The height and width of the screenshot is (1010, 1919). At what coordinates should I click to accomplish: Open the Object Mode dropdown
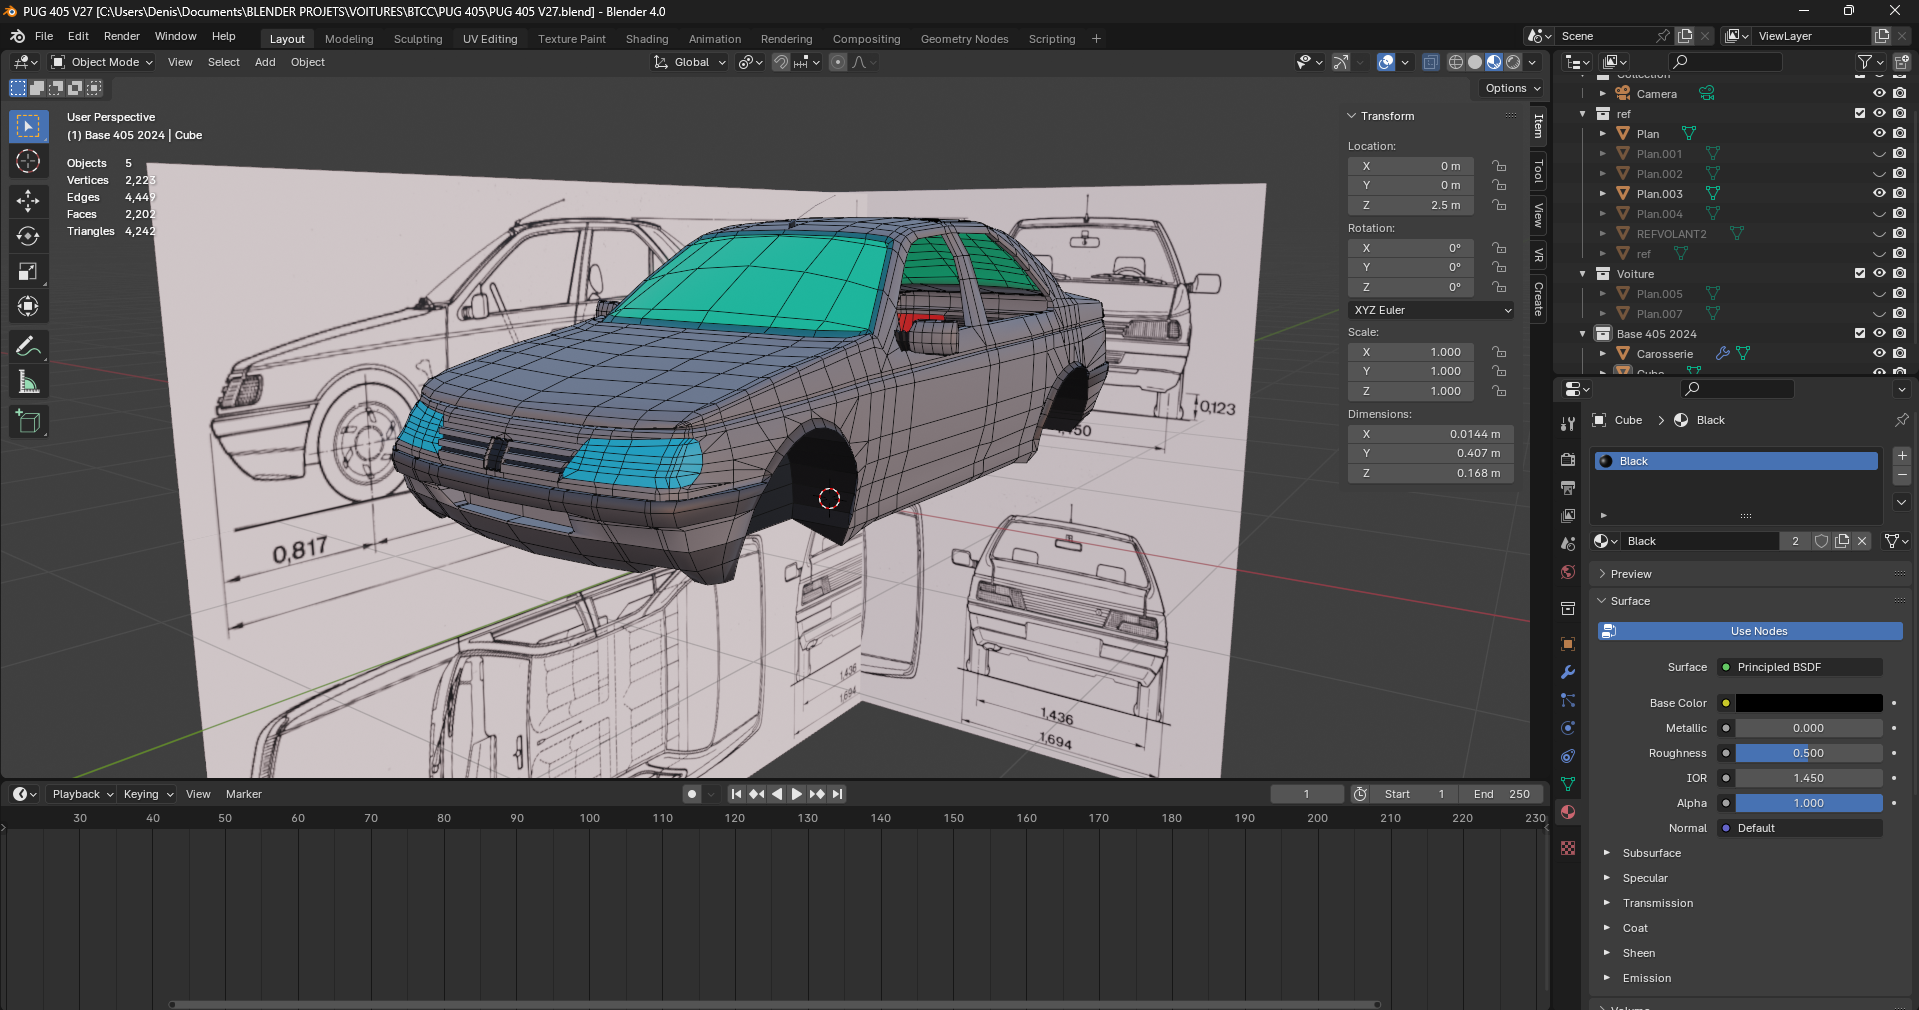click(103, 62)
